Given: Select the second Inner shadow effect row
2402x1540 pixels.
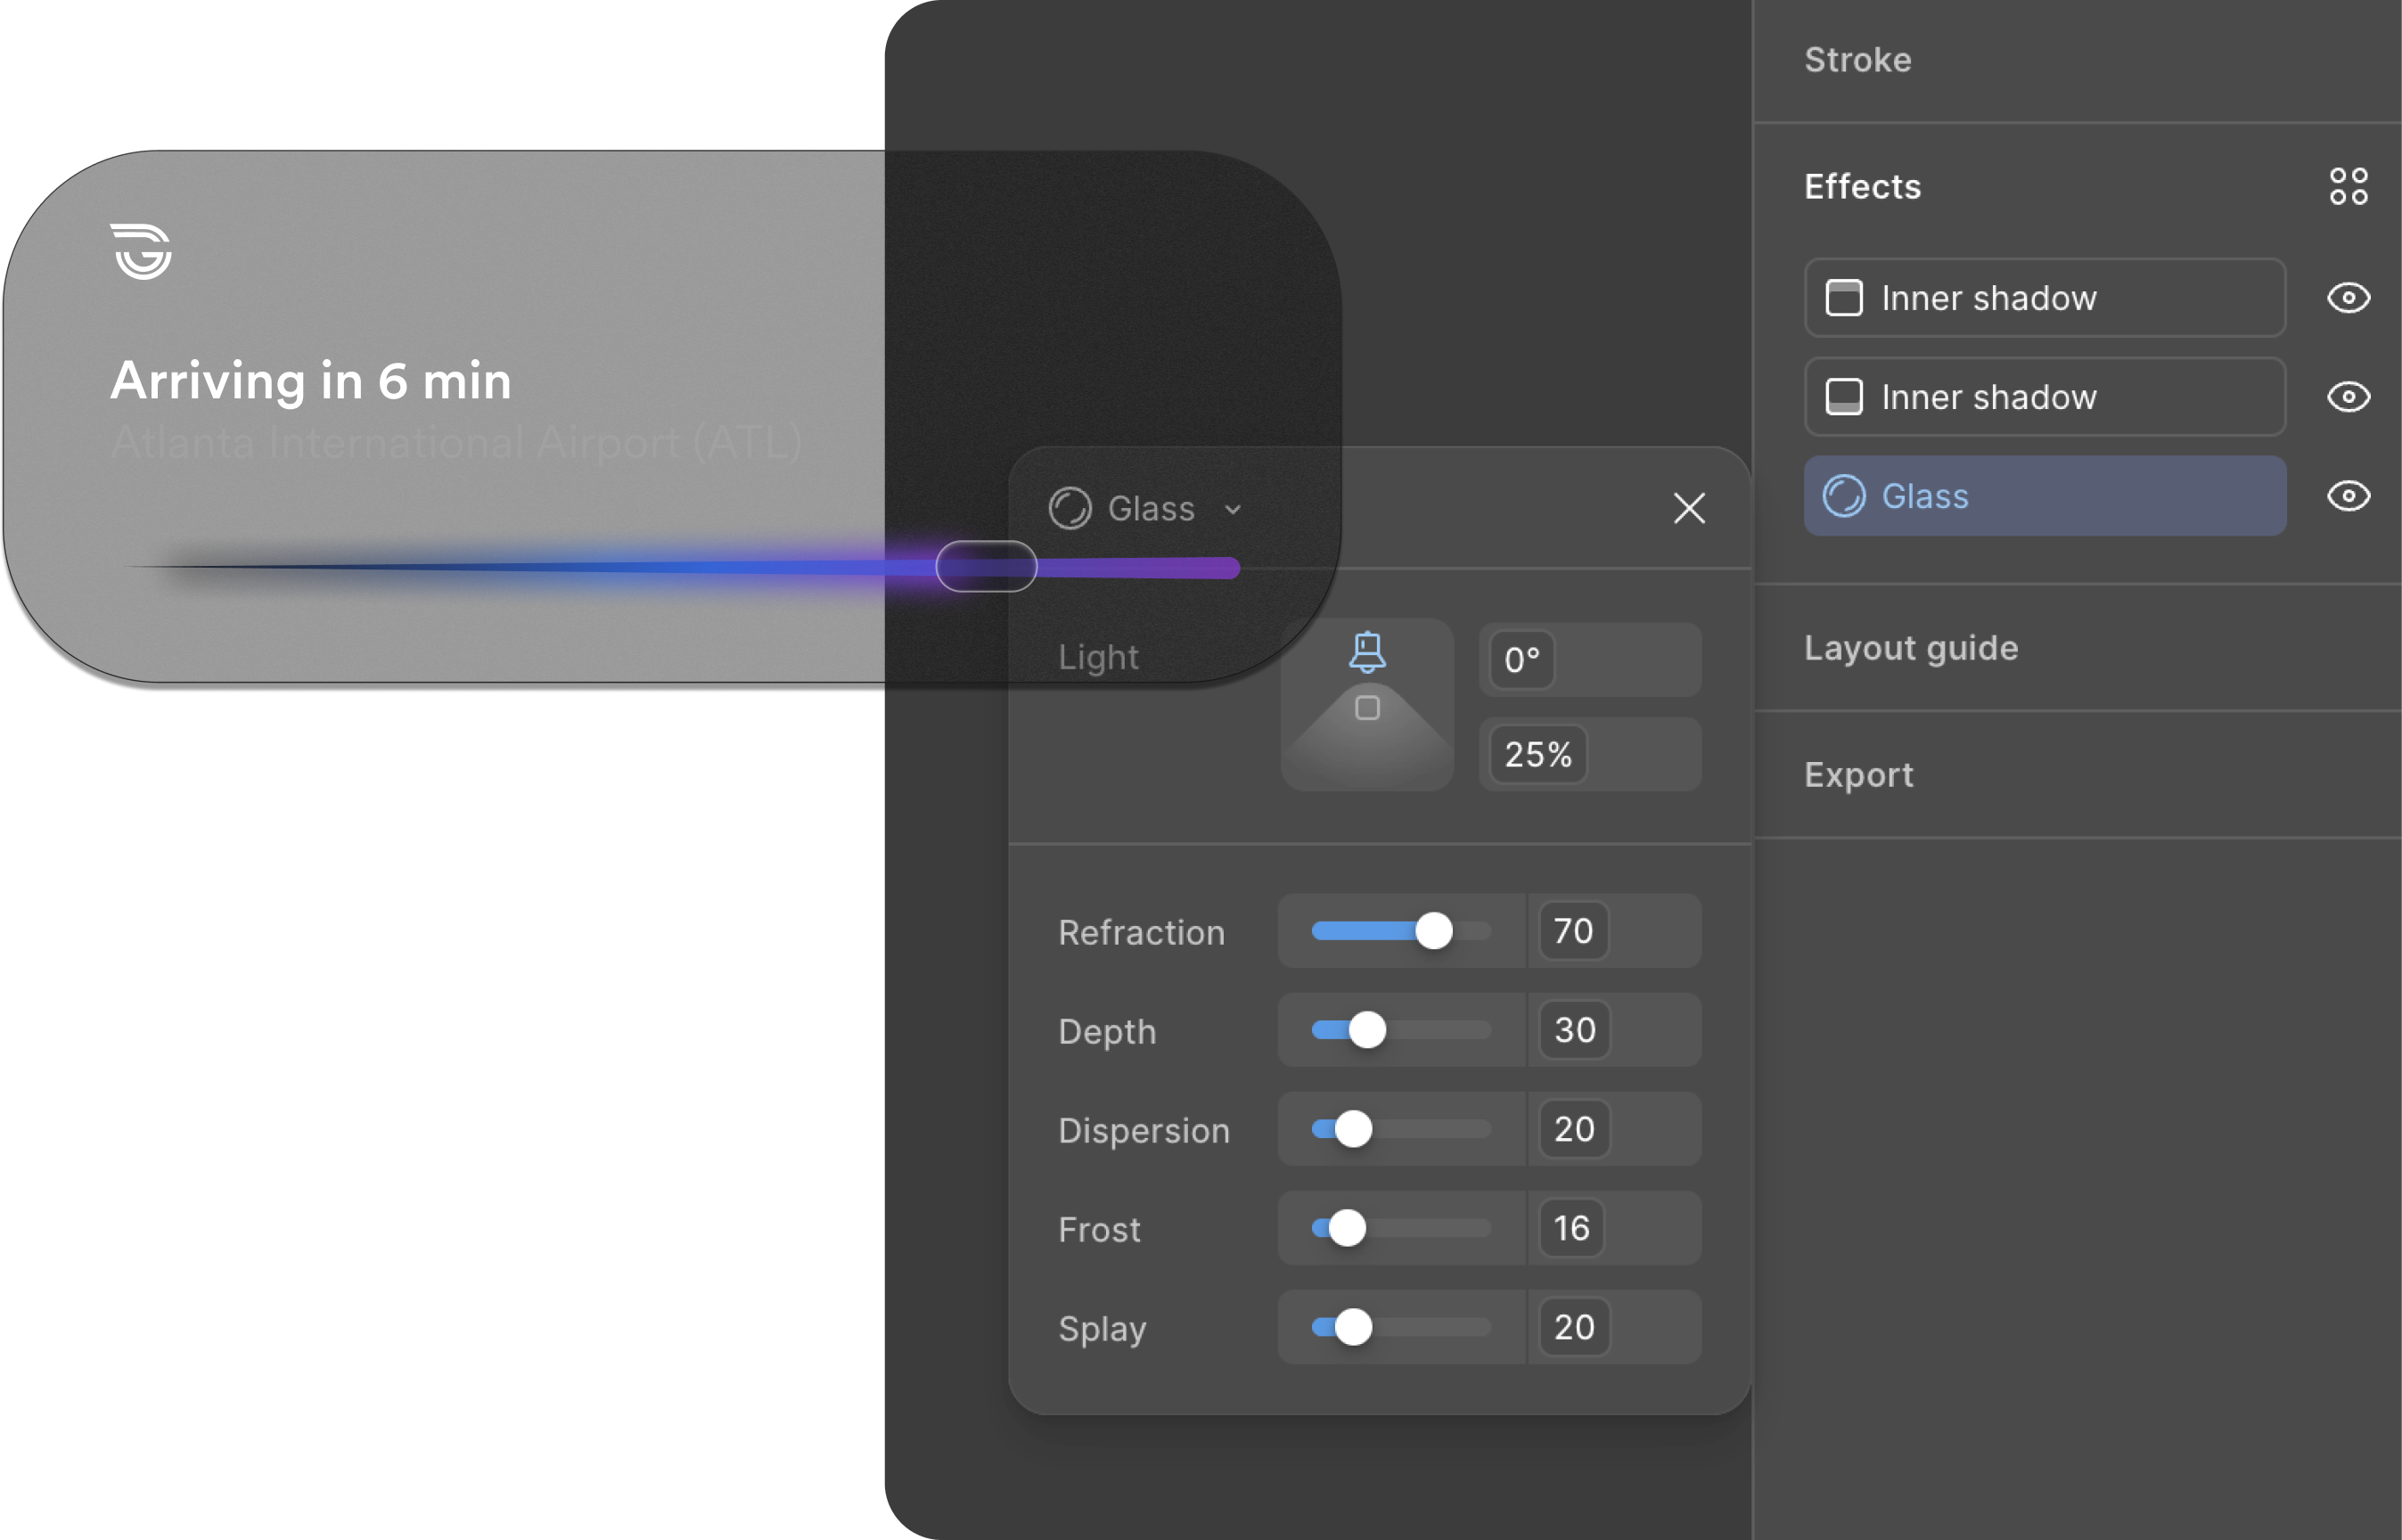Looking at the screenshot, I should (2044, 397).
